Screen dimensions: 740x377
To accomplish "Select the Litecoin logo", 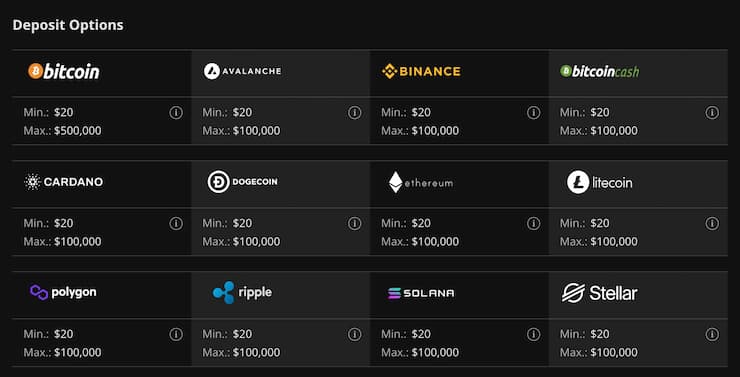I will 599,182.
